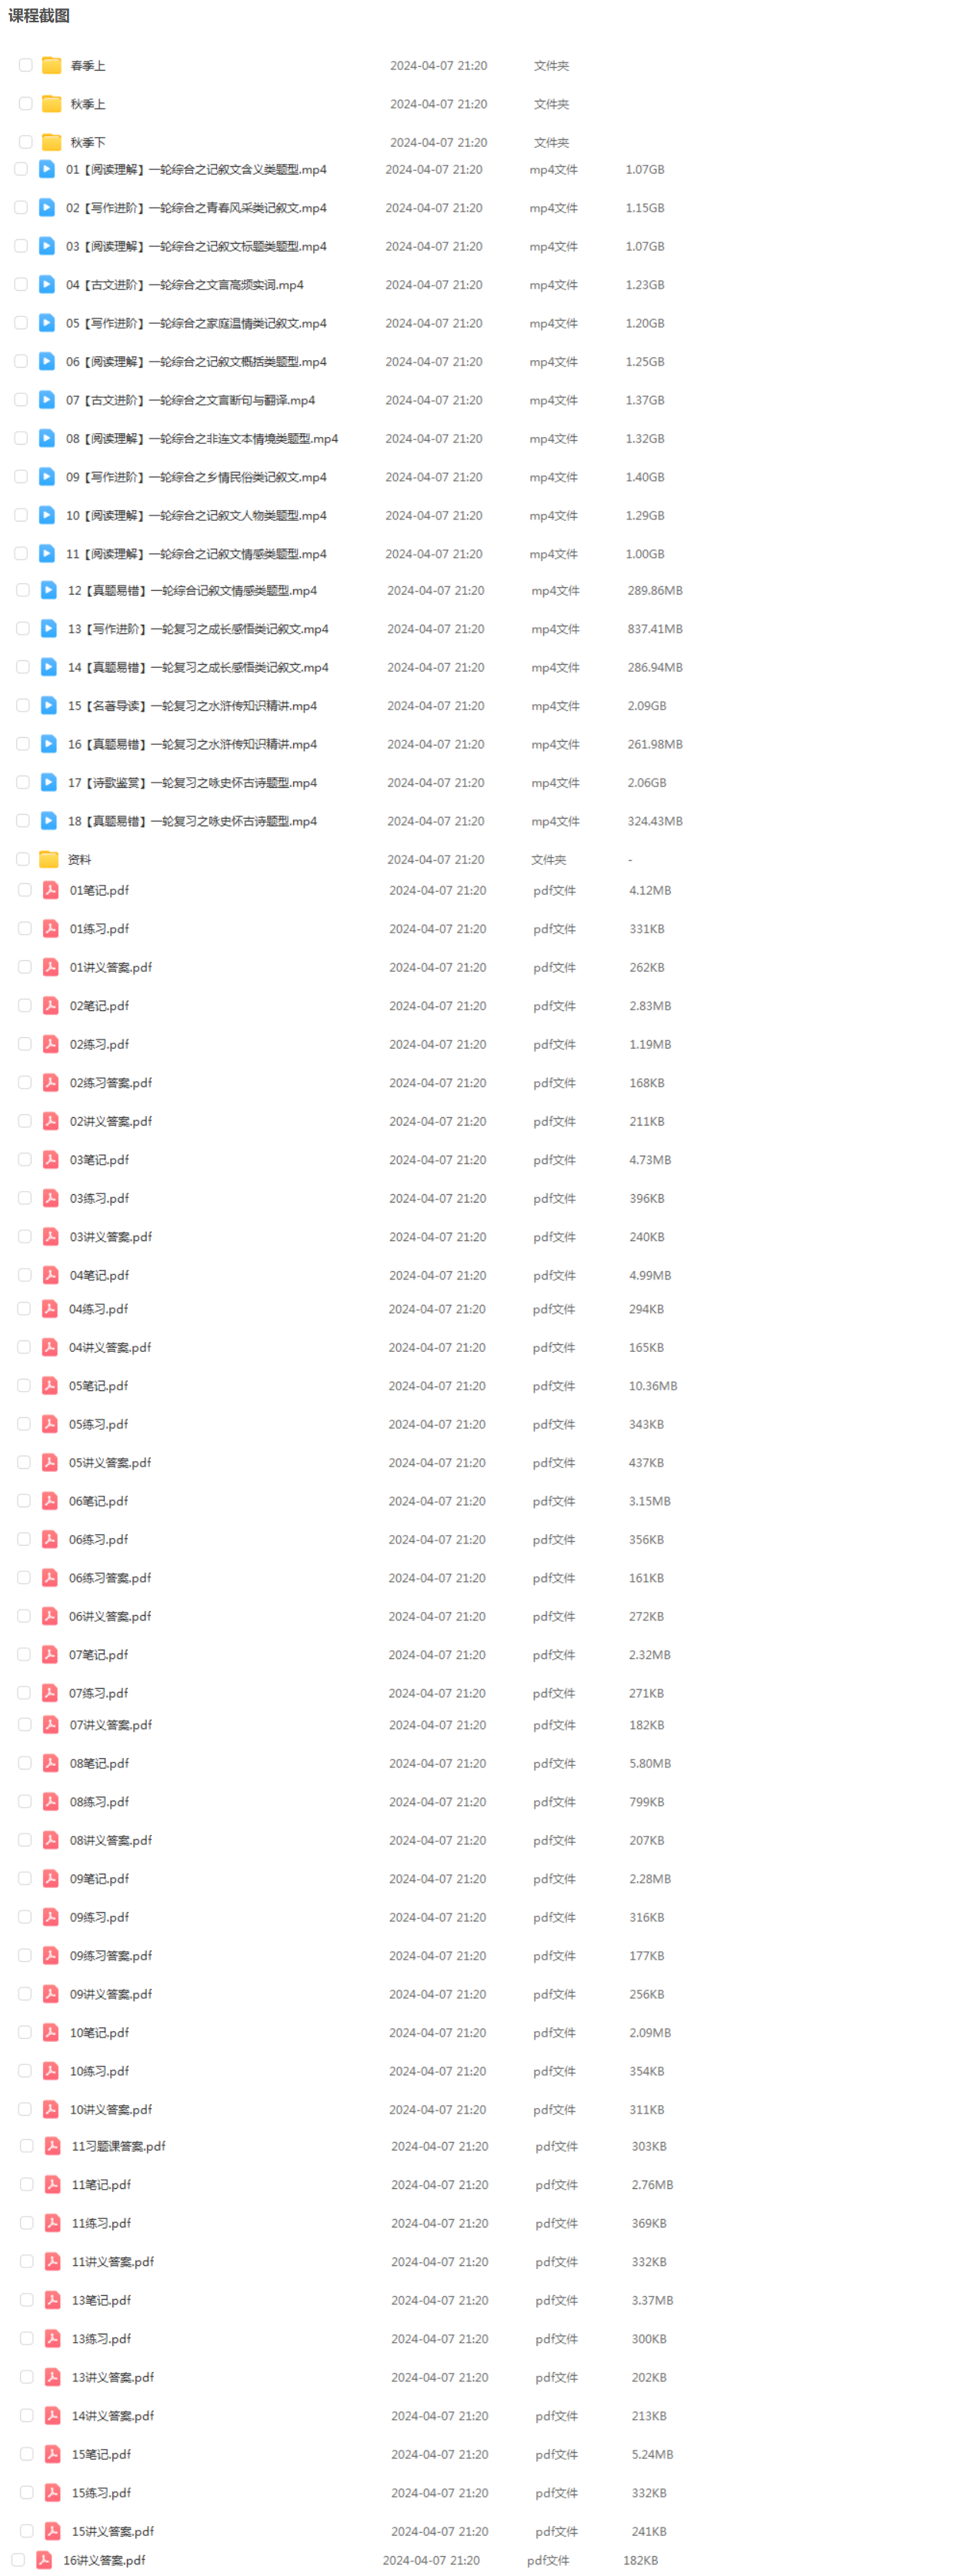
Task: Click the 秋季下 folder icon
Action: (x=52, y=143)
